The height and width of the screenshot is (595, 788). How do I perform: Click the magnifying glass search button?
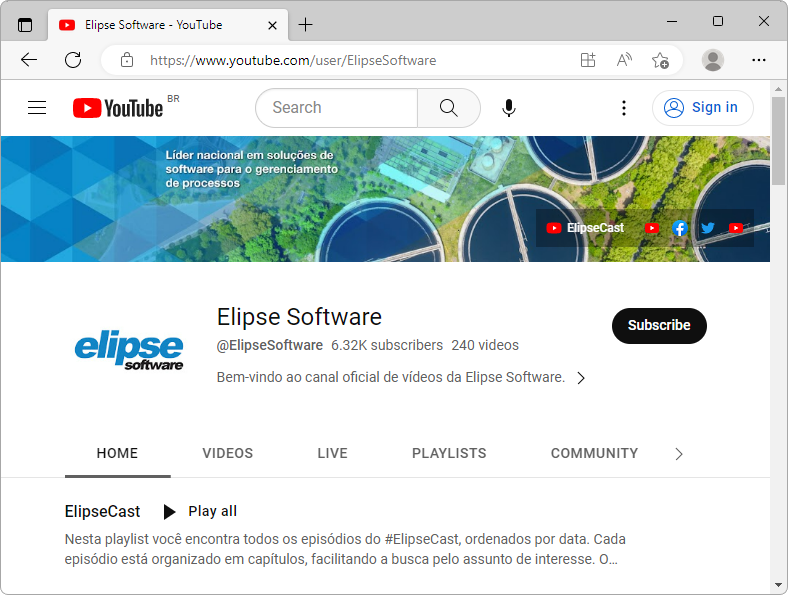[448, 108]
